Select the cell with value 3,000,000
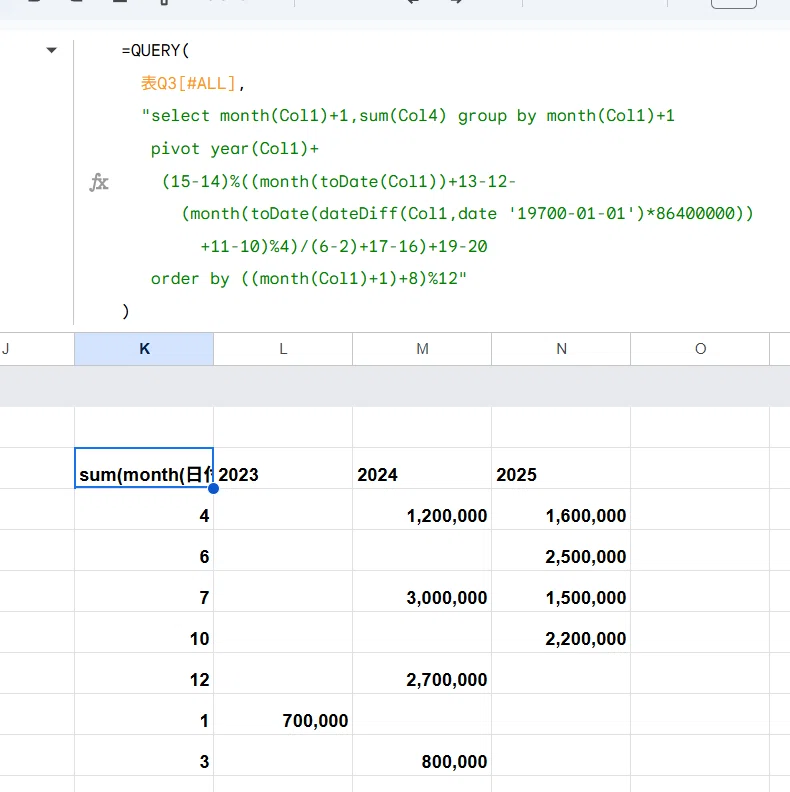Image resolution: width=790 pixels, height=792 pixels. 422,591
